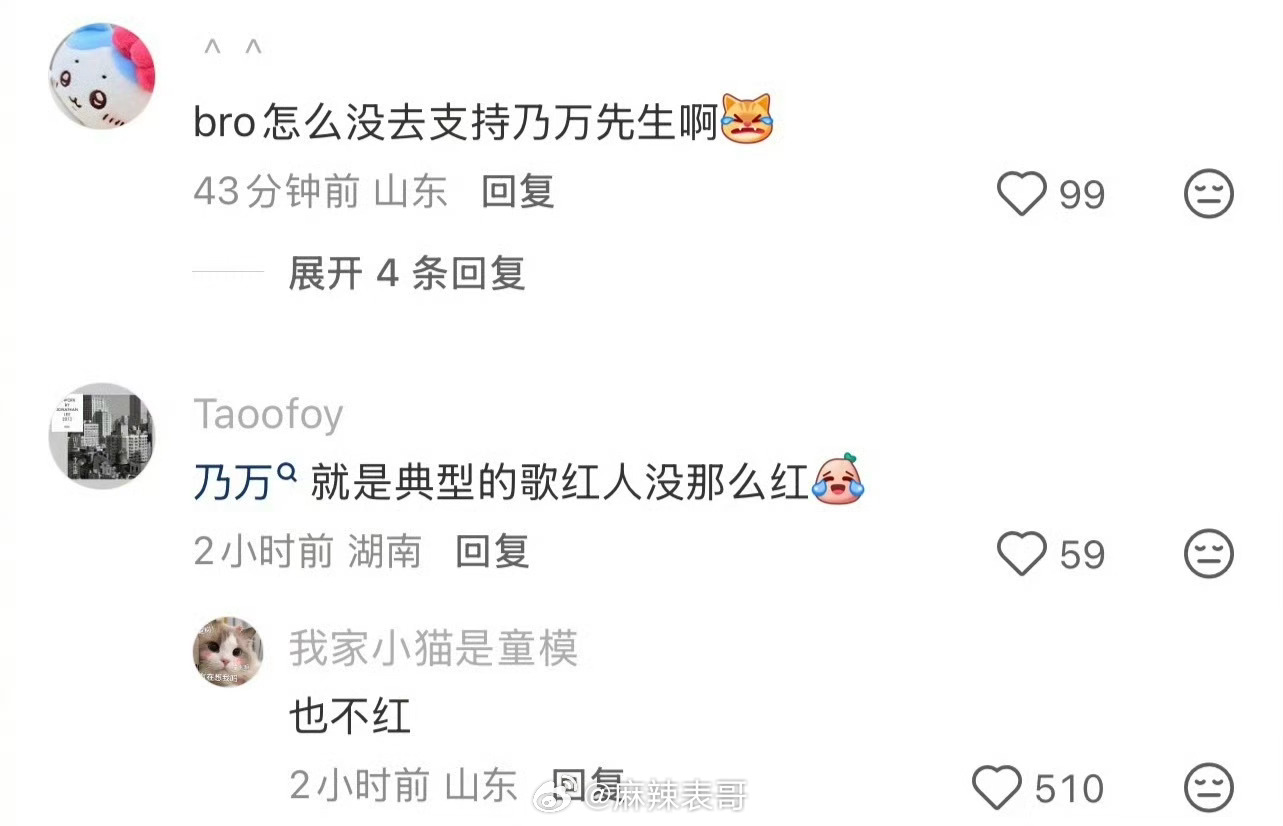Open the cat avatar of 我家小猫是童模
This screenshot has height=826, width=1283.
(x=228, y=652)
